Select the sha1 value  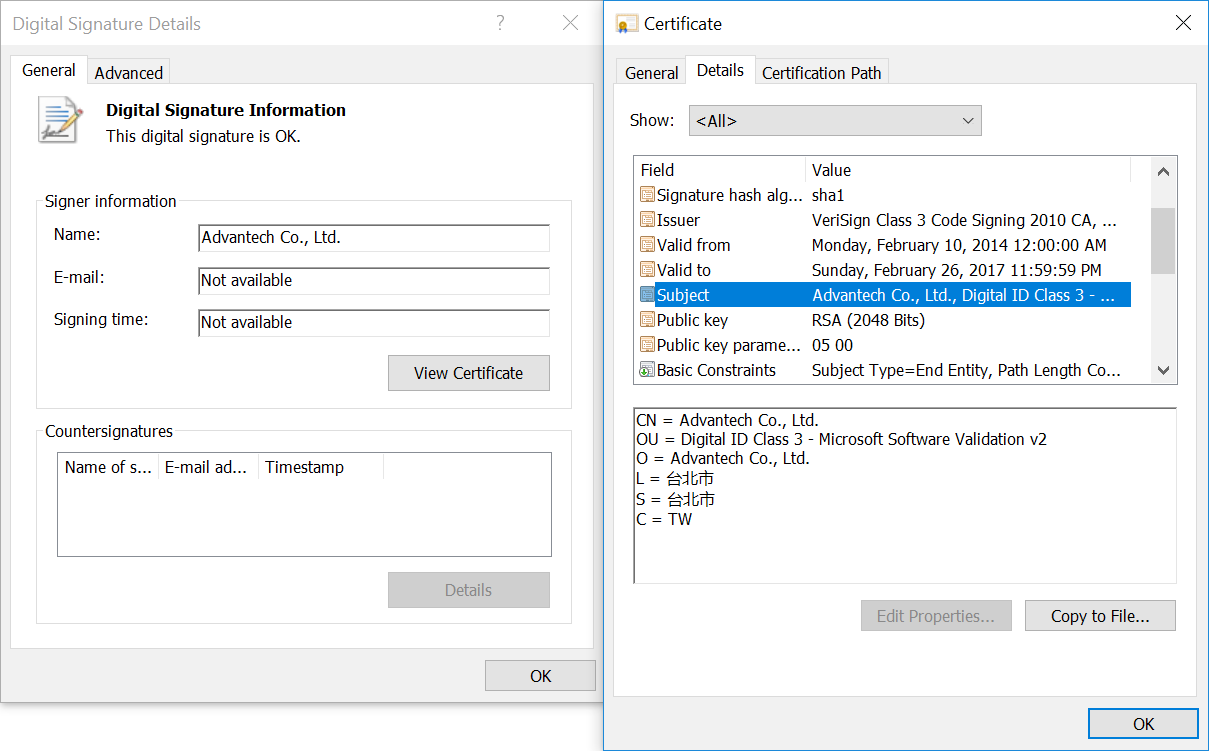pyautogui.click(x=828, y=195)
